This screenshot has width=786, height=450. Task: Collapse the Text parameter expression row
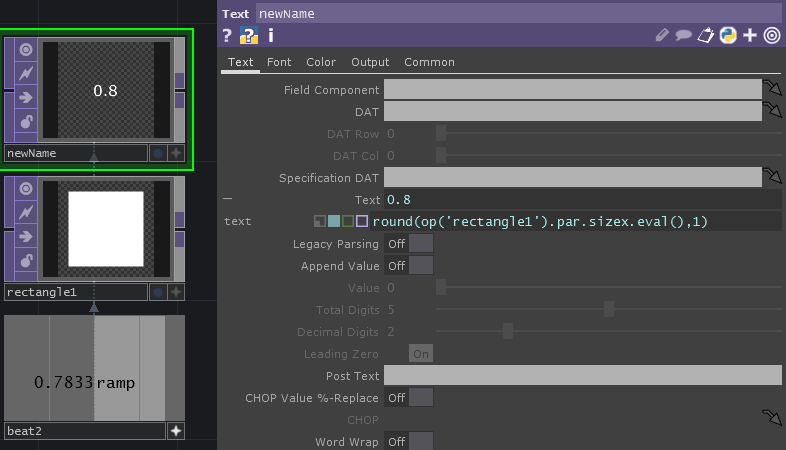tap(227, 200)
